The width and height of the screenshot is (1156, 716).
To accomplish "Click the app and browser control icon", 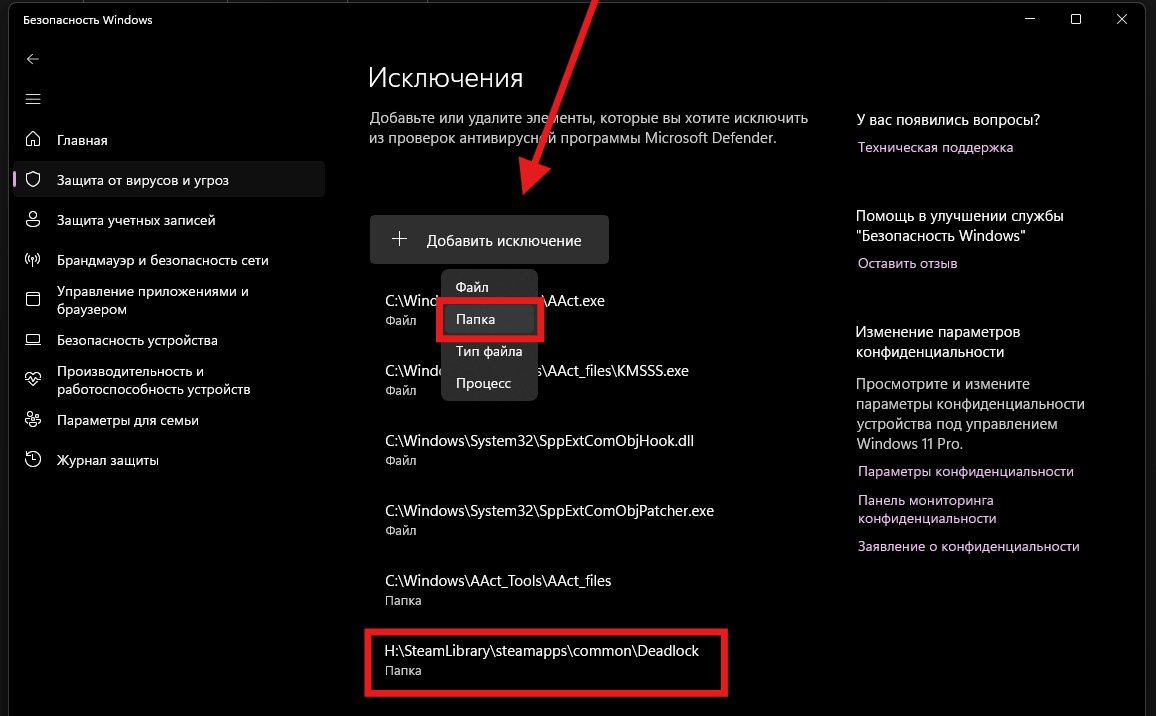I will [32, 299].
